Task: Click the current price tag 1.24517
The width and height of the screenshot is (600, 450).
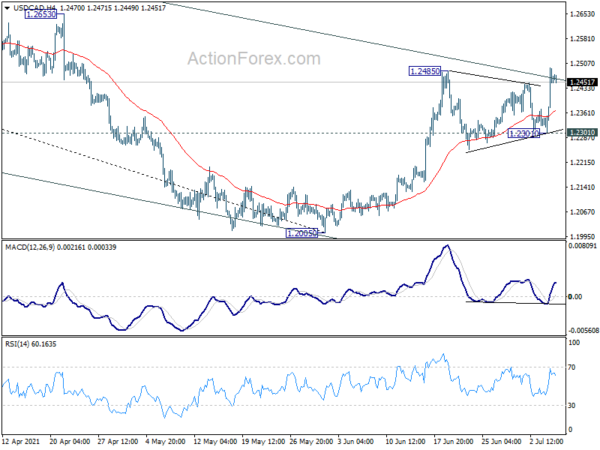Action: pos(582,82)
